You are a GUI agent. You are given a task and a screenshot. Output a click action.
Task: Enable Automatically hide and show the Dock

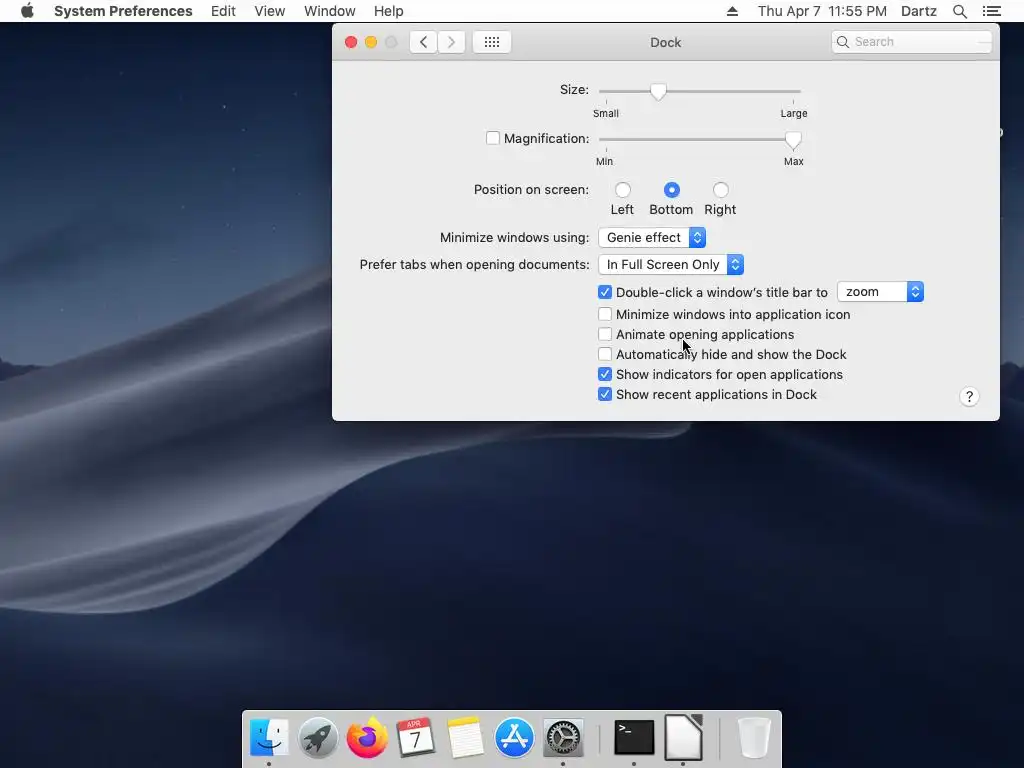coord(605,354)
